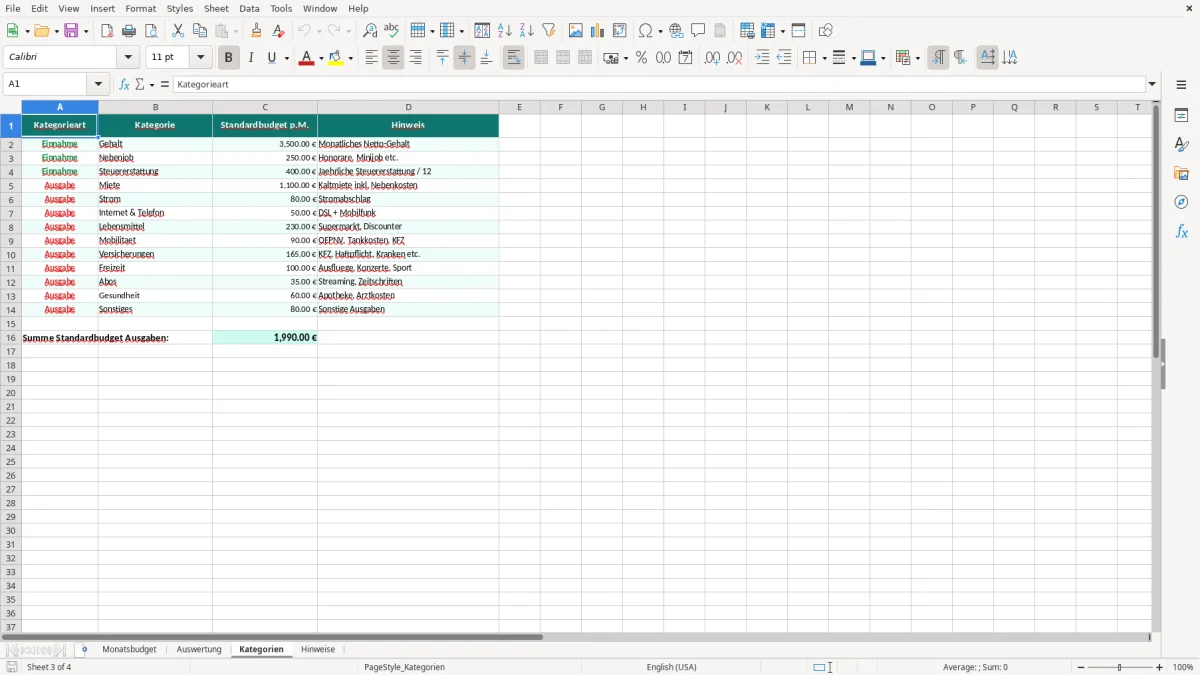Toggle print preview
The height and width of the screenshot is (675, 1200).
151,31
